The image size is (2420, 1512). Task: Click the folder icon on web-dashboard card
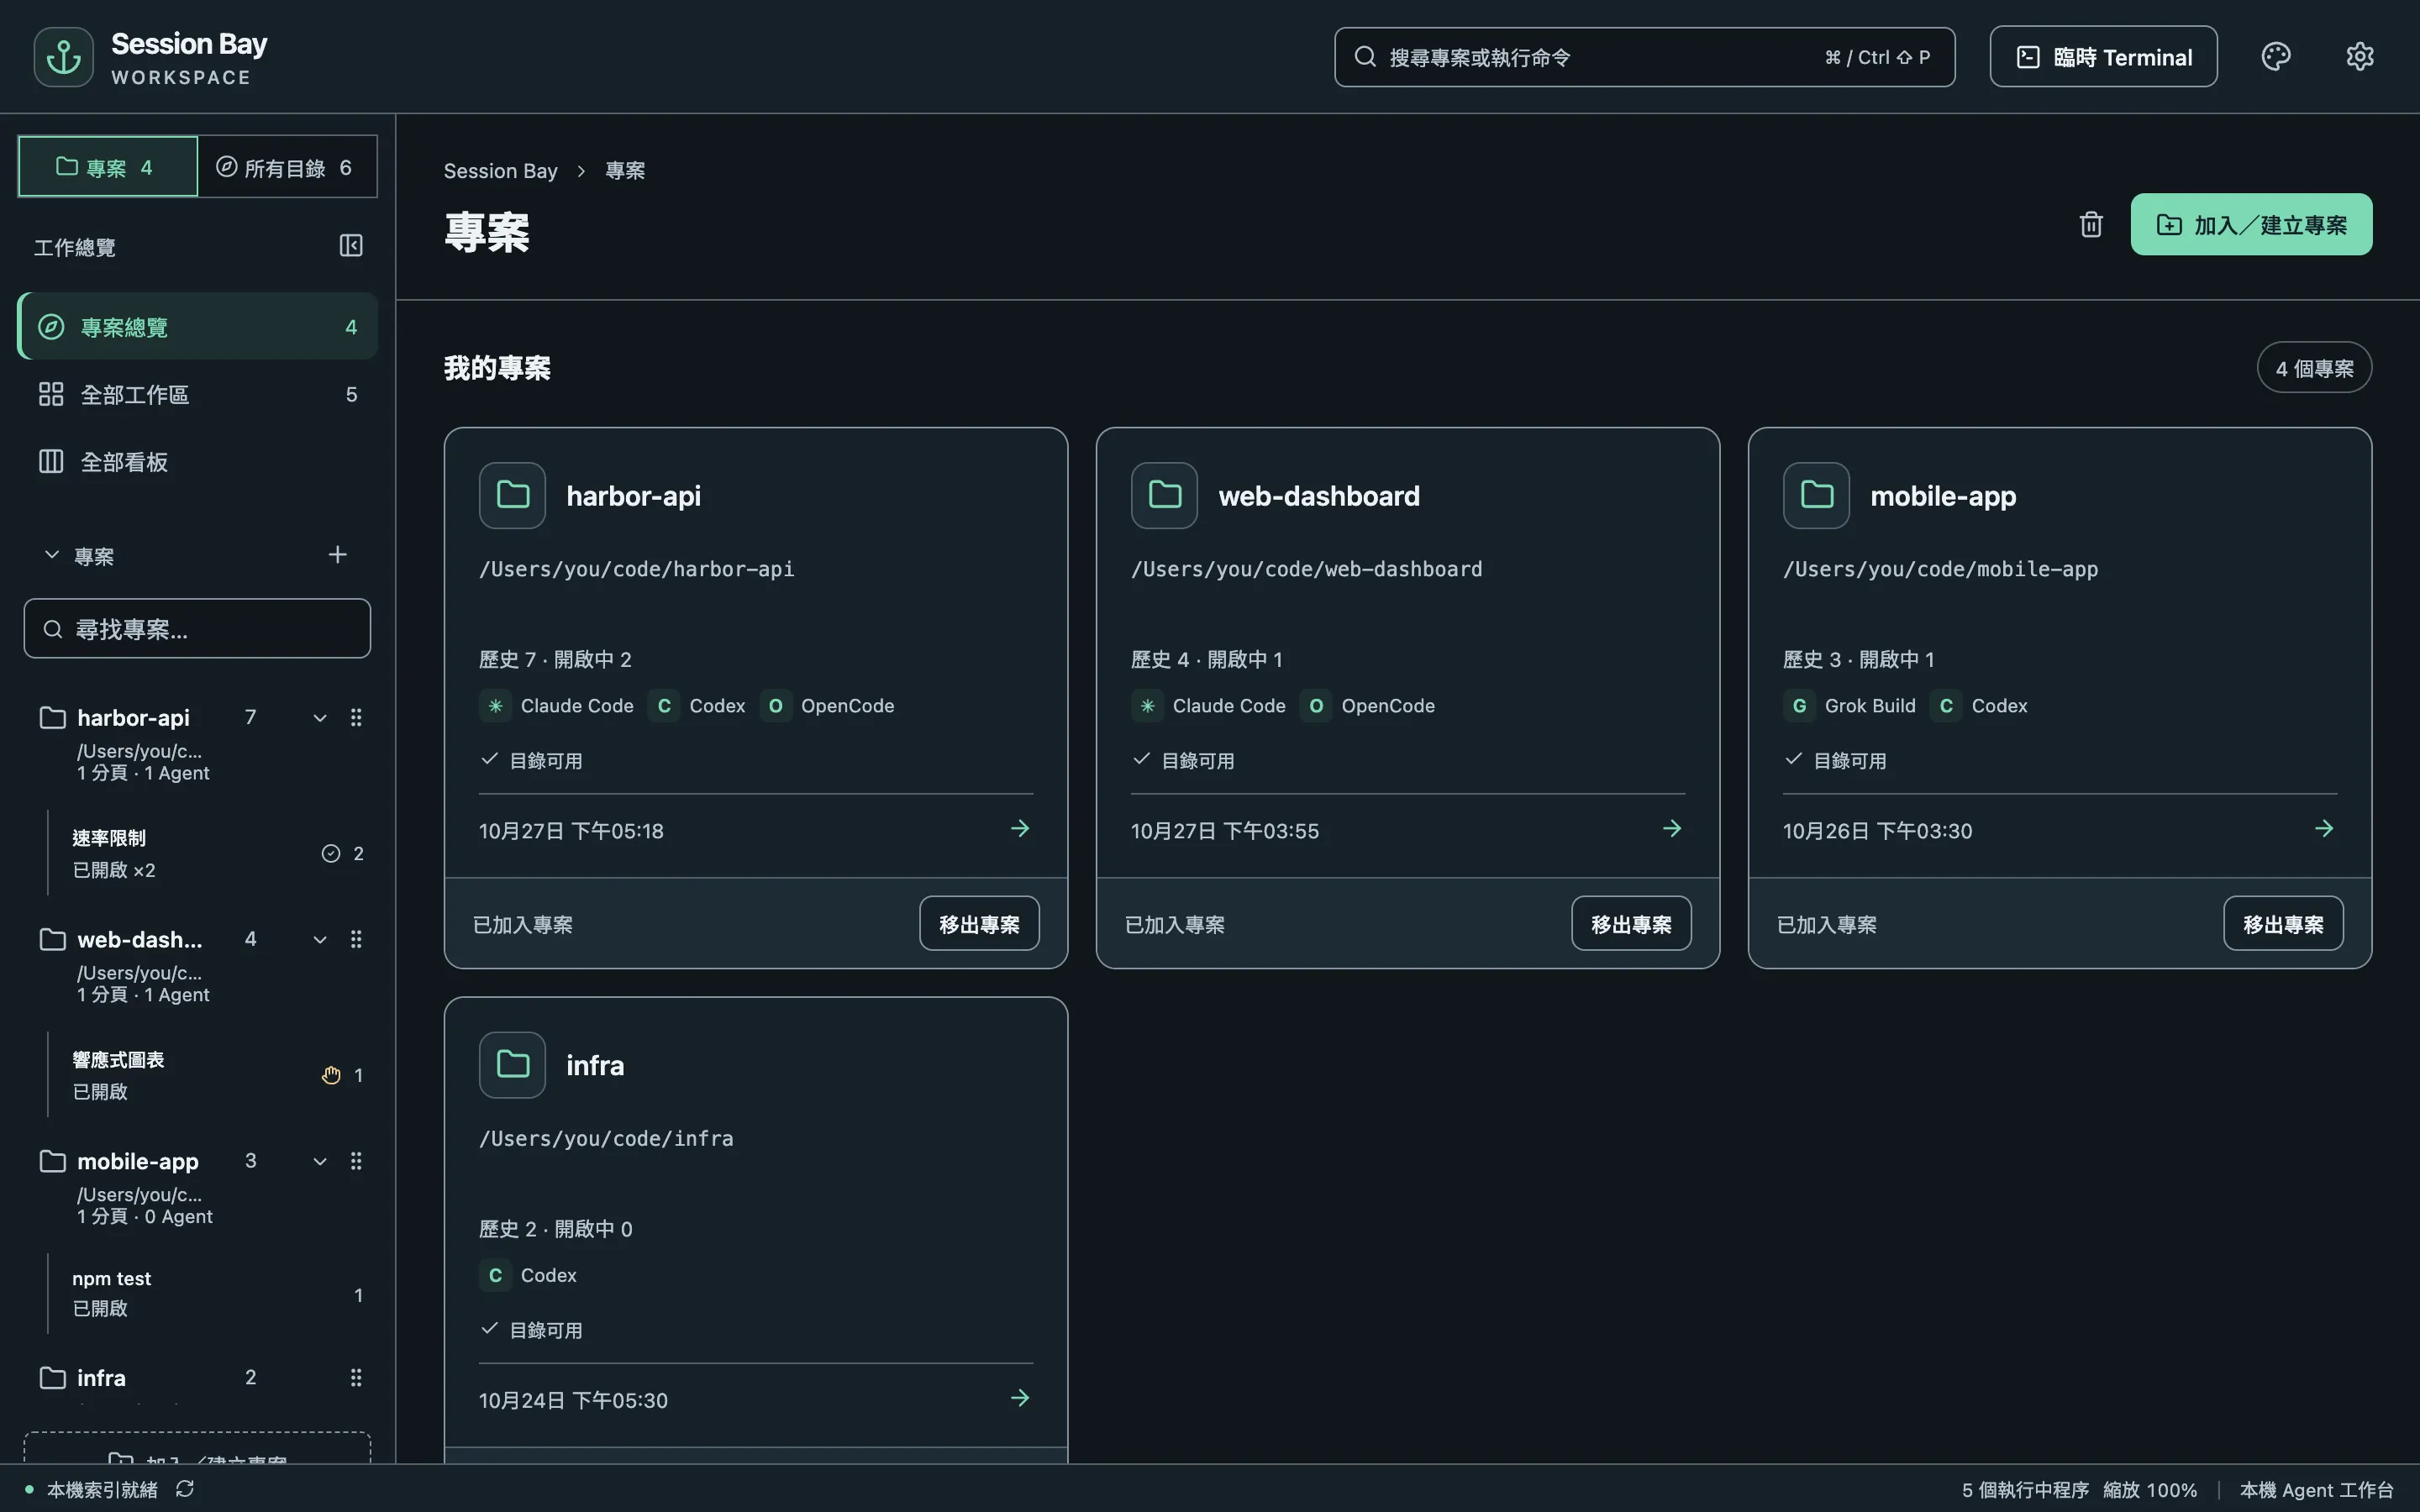pyautogui.click(x=1164, y=495)
